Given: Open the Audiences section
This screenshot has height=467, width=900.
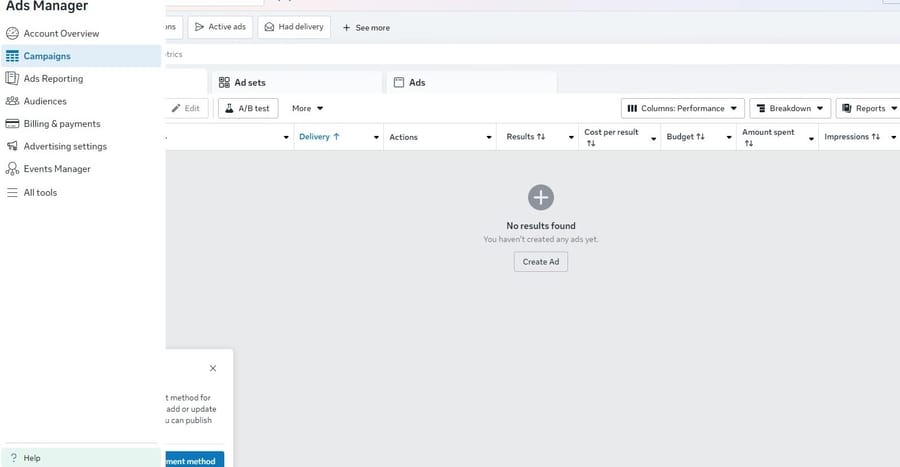Looking at the screenshot, I should tap(45, 101).
